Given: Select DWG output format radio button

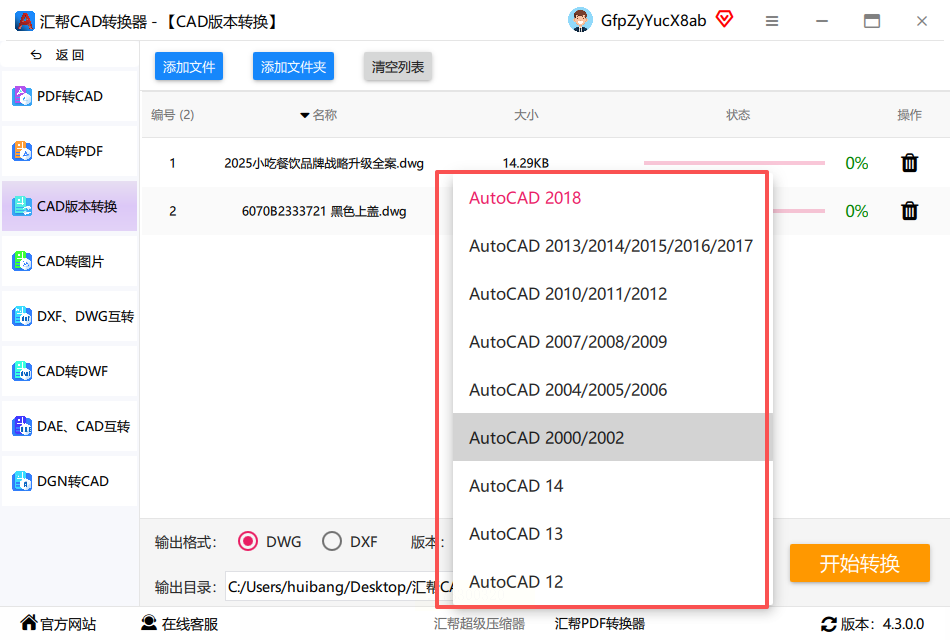Looking at the screenshot, I should tap(248, 541).
